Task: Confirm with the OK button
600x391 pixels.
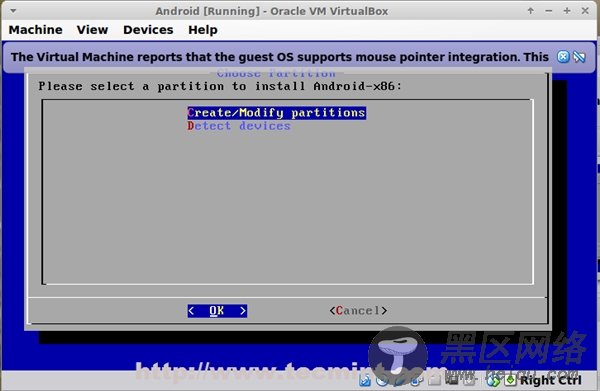Action: click(x=217, y=311)
